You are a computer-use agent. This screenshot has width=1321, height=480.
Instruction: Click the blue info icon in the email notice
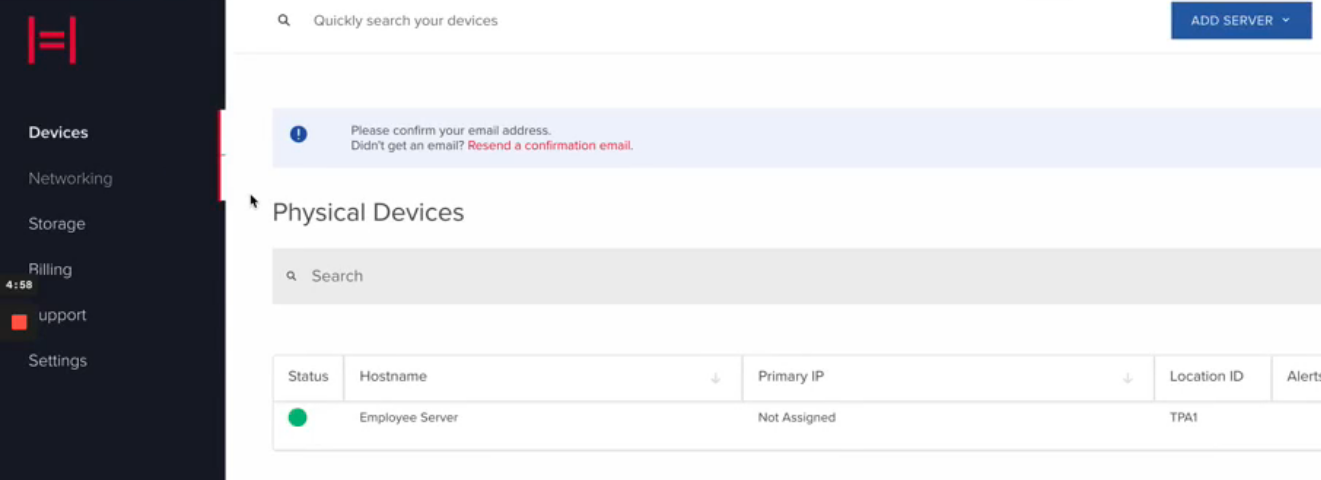[298, 134]
